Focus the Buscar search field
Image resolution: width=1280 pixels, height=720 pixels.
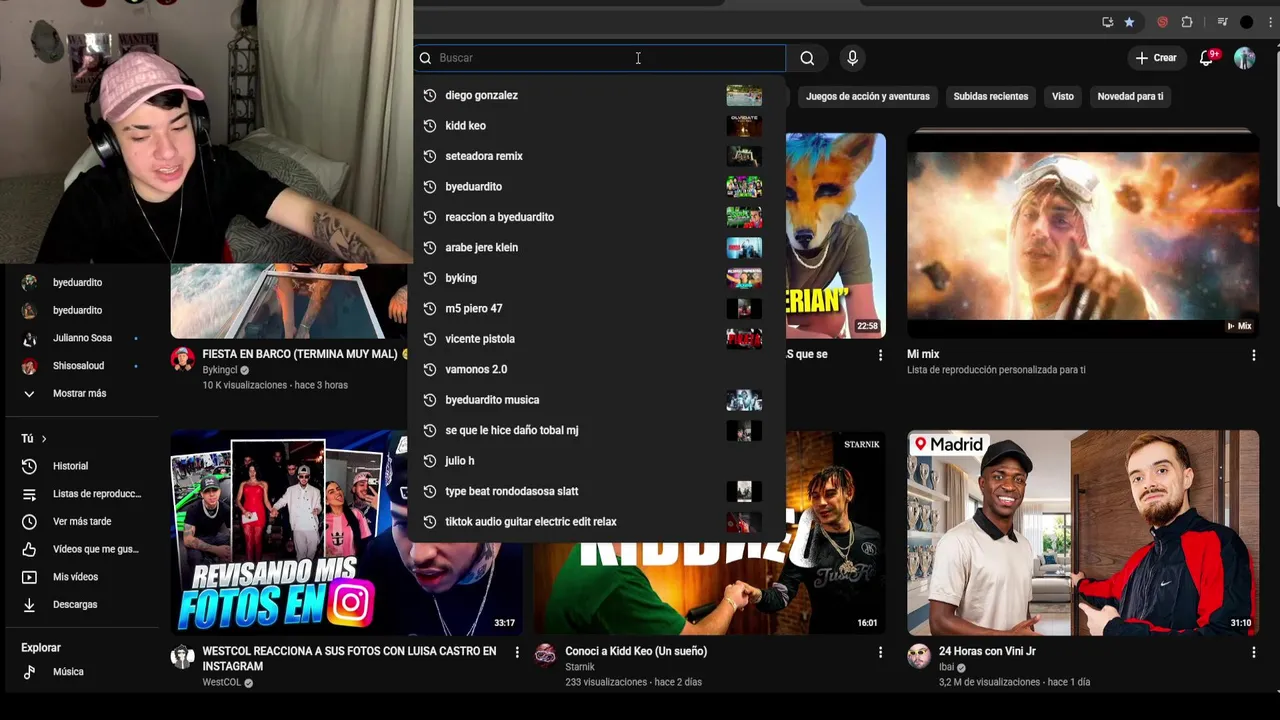(600, 58)
